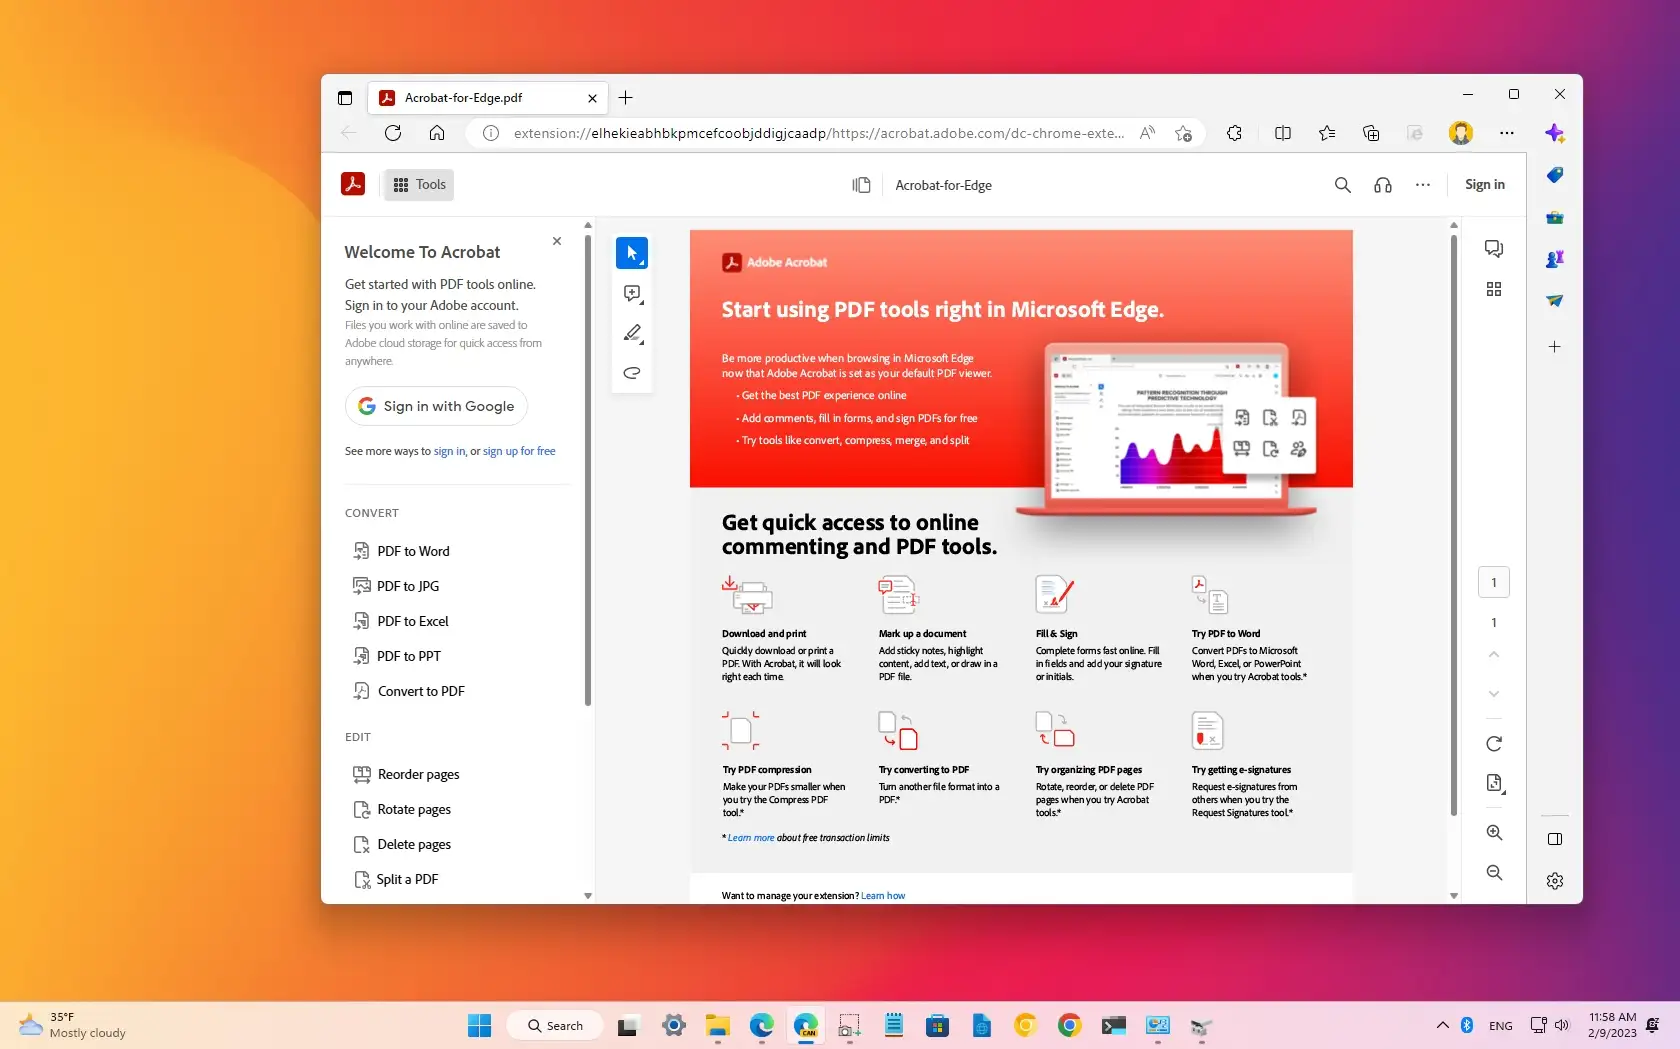The width and height of the screenshot is (1680, 1049).
Task: Open Acrobat search within the document
Action: tap(1342, 185)
